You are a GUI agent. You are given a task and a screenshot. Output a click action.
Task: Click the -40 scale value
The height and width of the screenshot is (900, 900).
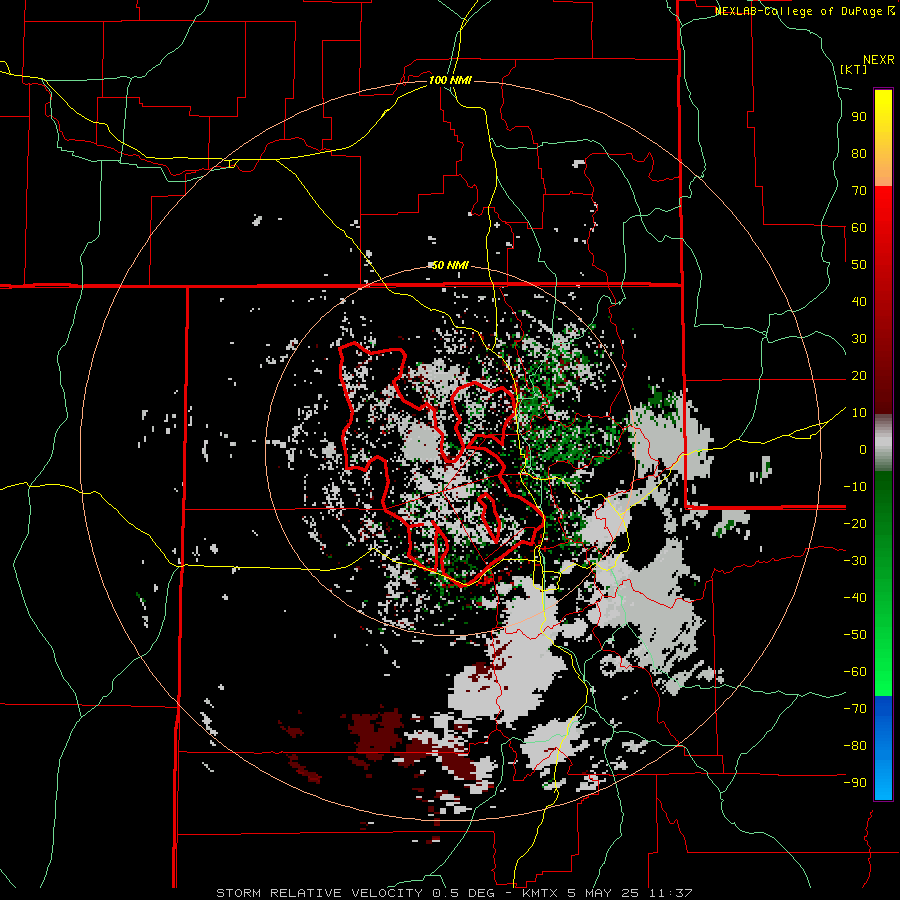point(855,598)
